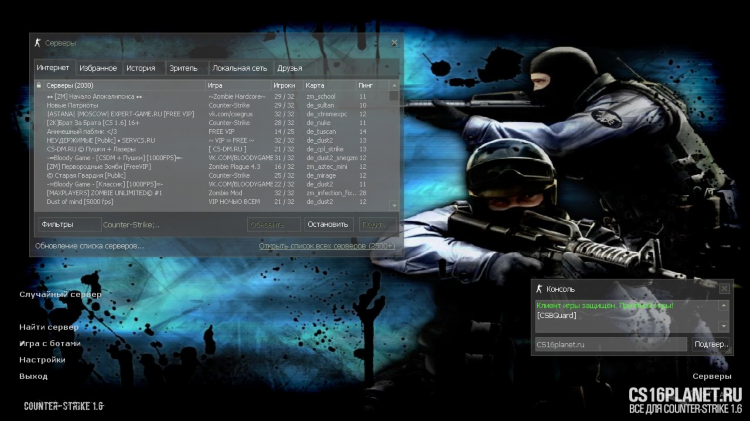Select server [2K]Брат За Брата [CS 1.6]
Viewport: 750px width, 421px height.
[213, 123]
